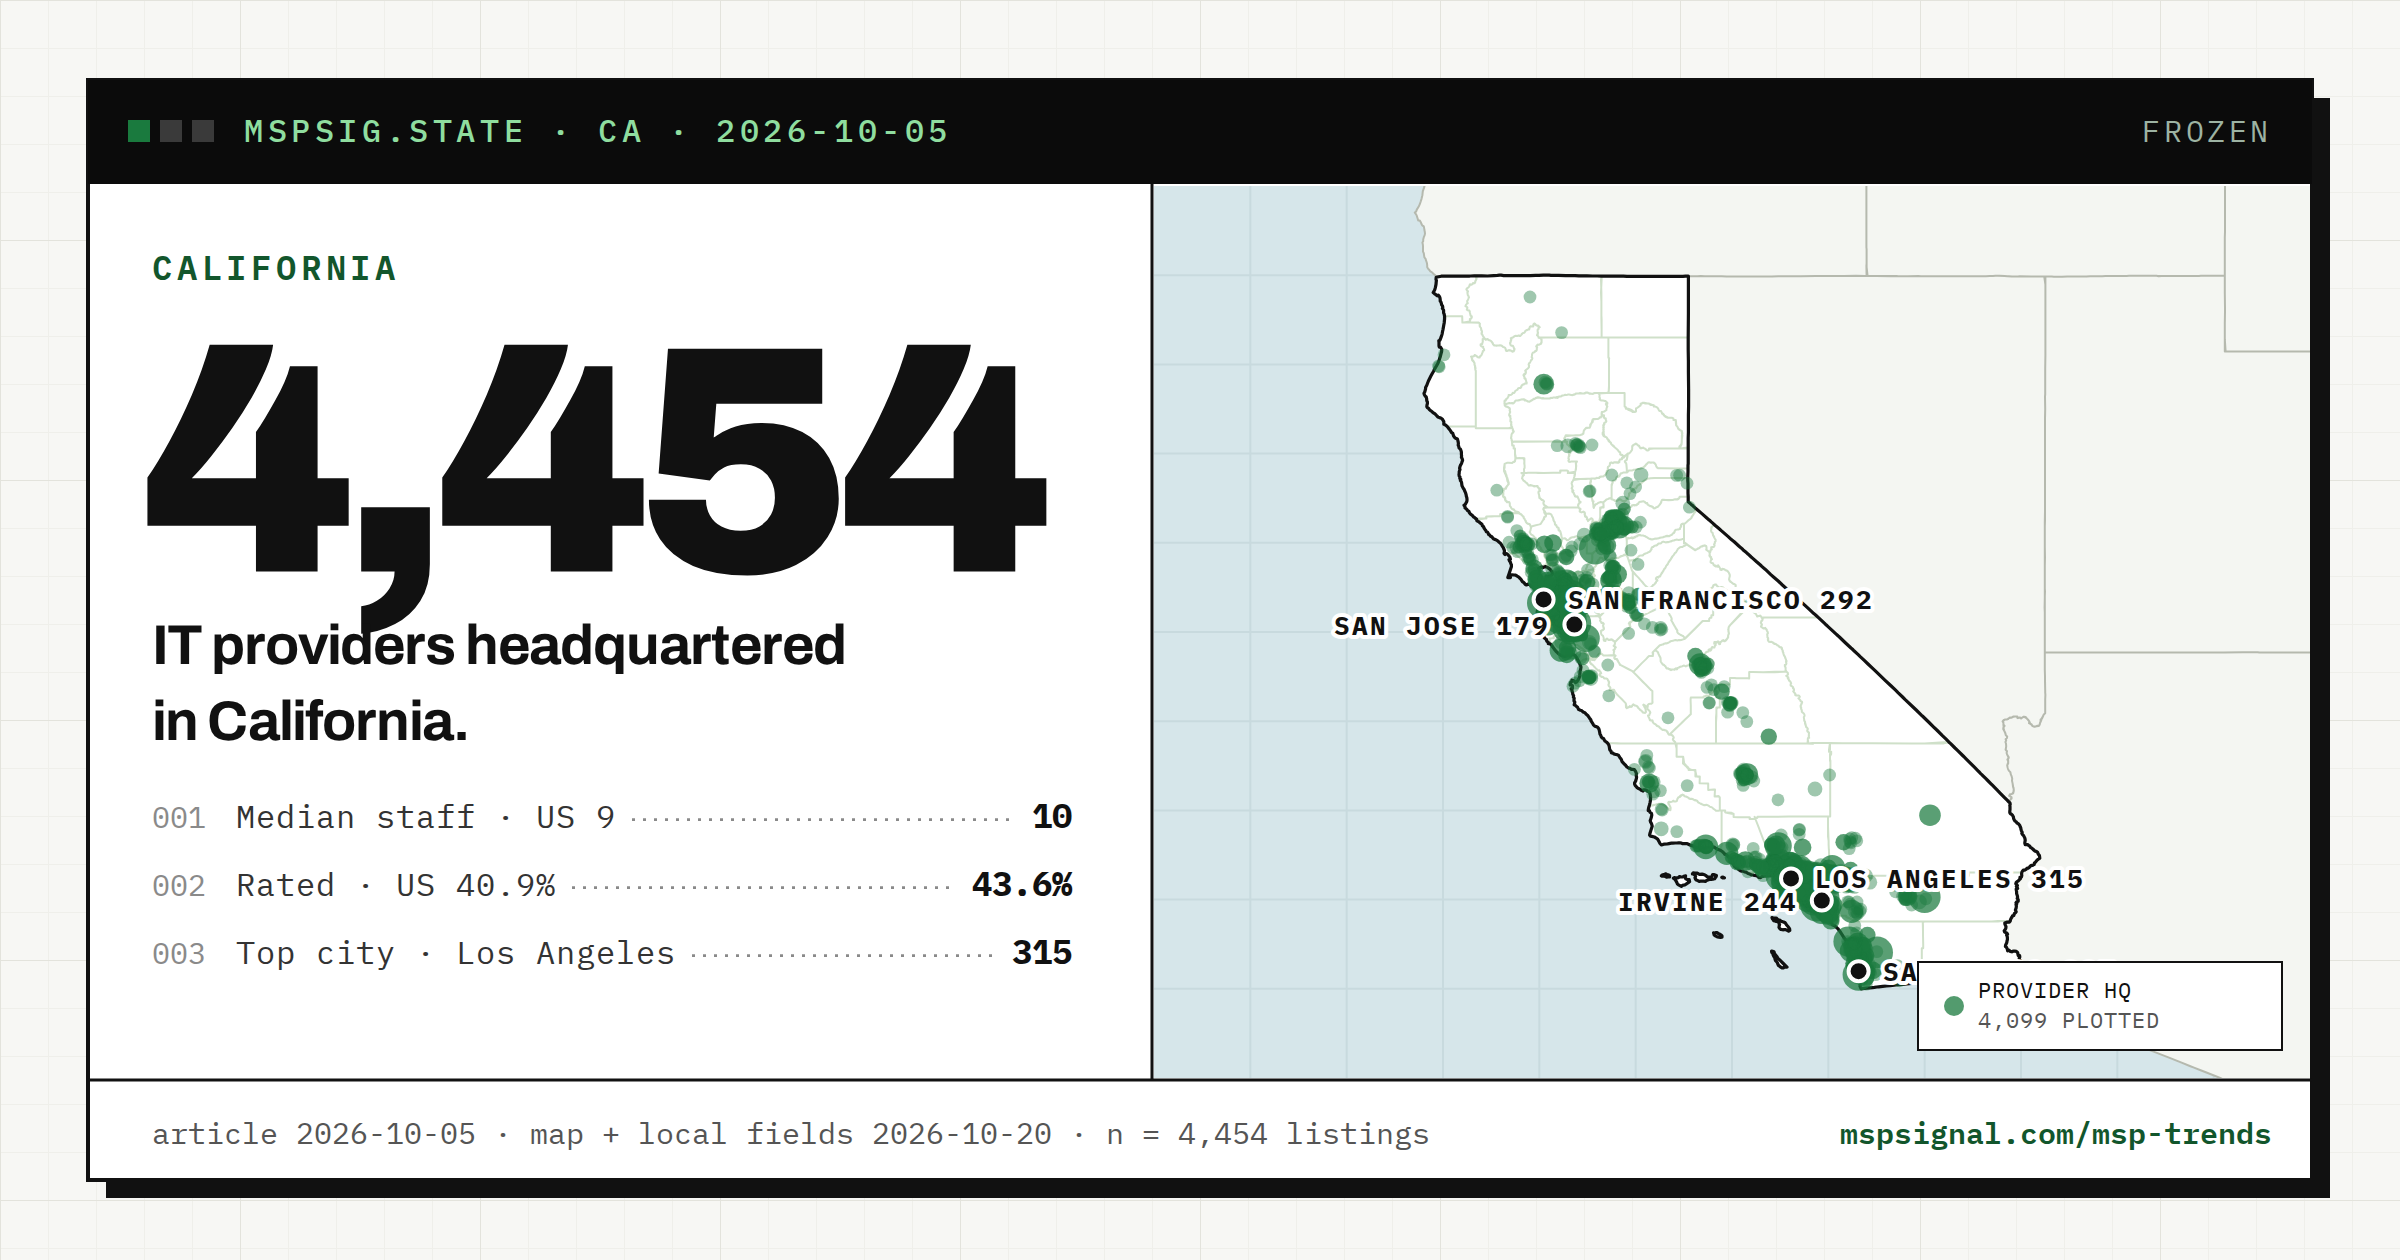
Task: Click the SAN FRANCISCO 292 map label
Action: [1719, 600]
